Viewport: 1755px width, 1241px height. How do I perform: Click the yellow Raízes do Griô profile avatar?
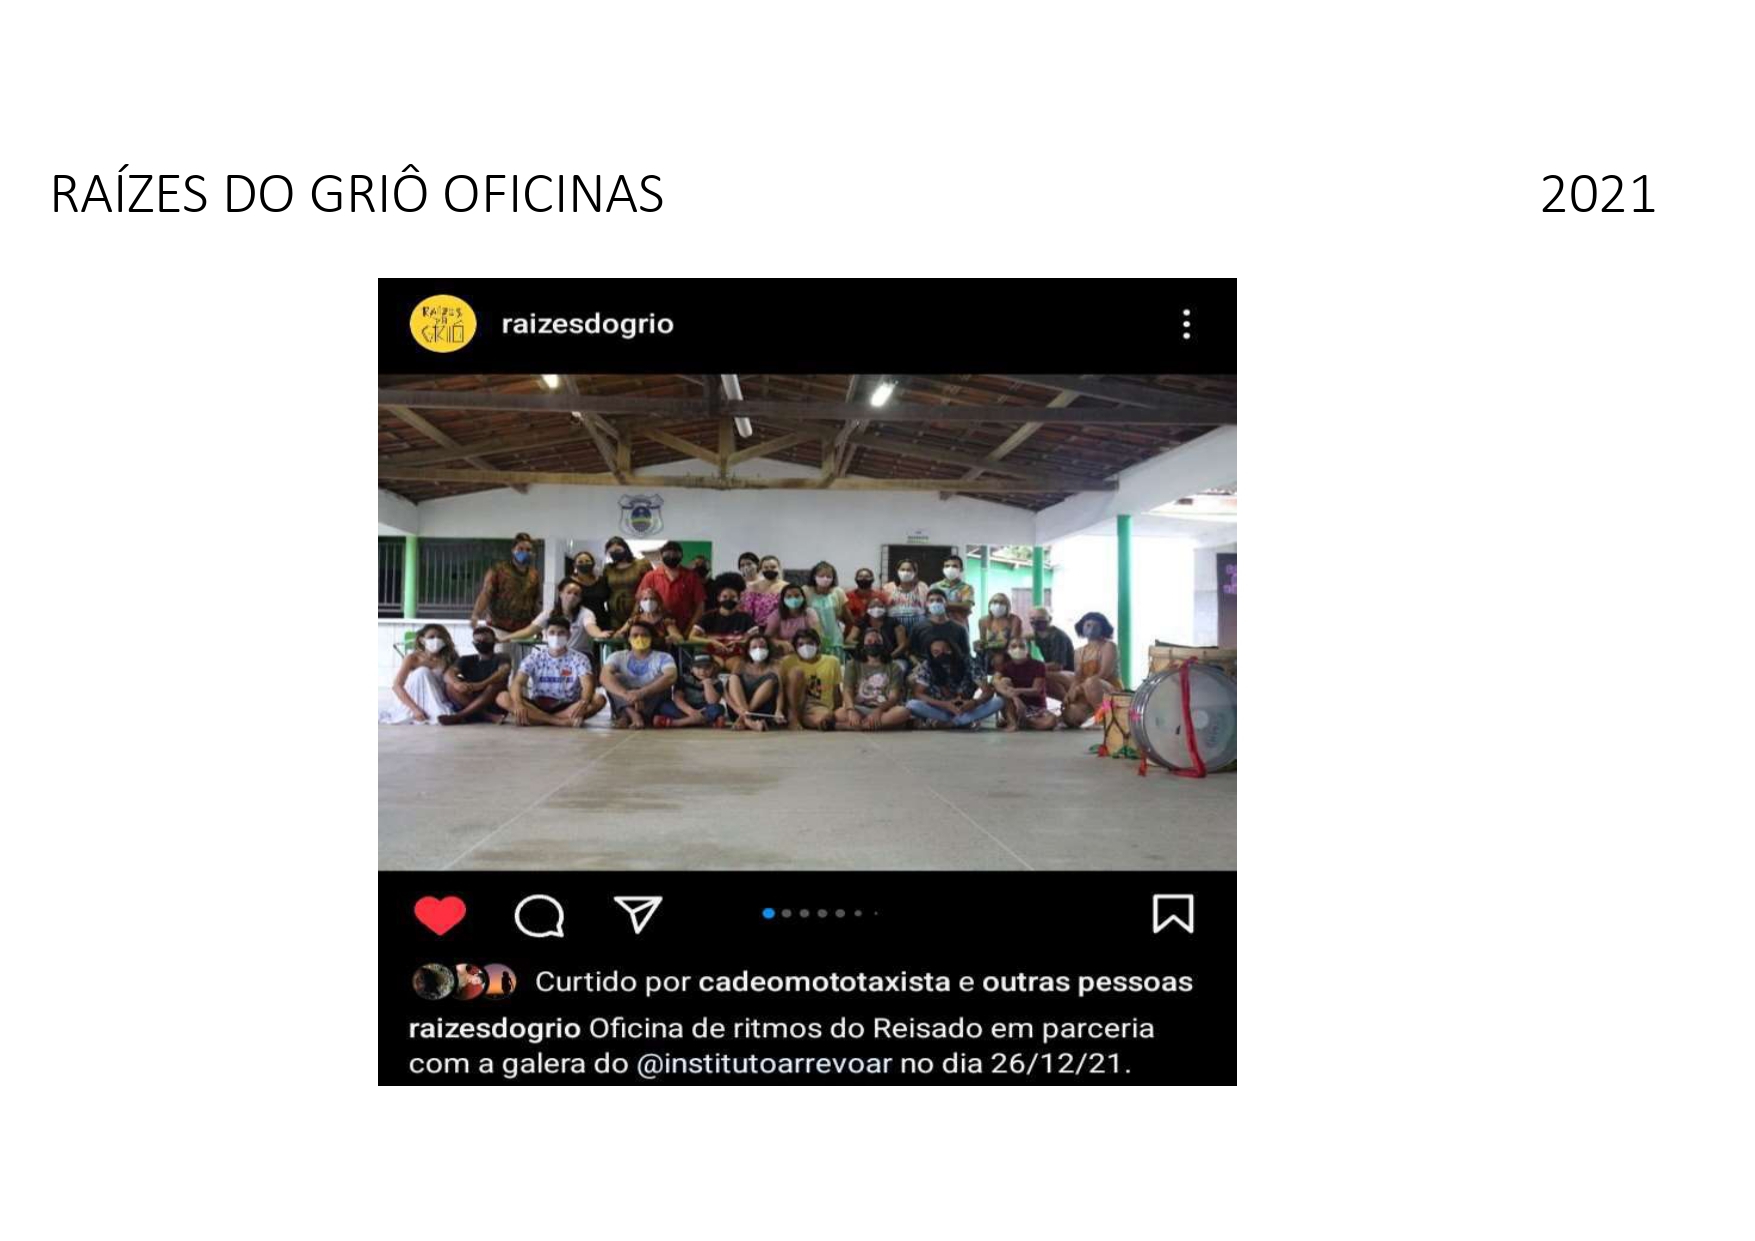click(x=442, y=324)
